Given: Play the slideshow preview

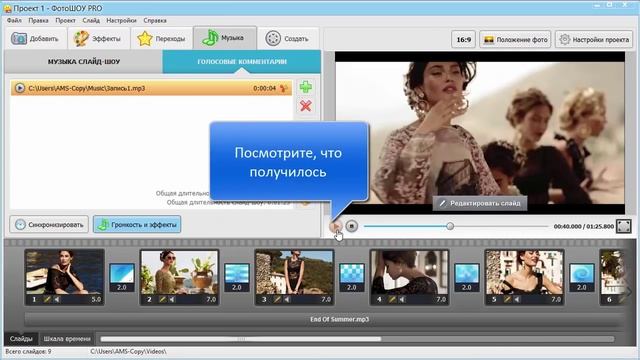Looking at the screenshot, I should click(336, 226).
